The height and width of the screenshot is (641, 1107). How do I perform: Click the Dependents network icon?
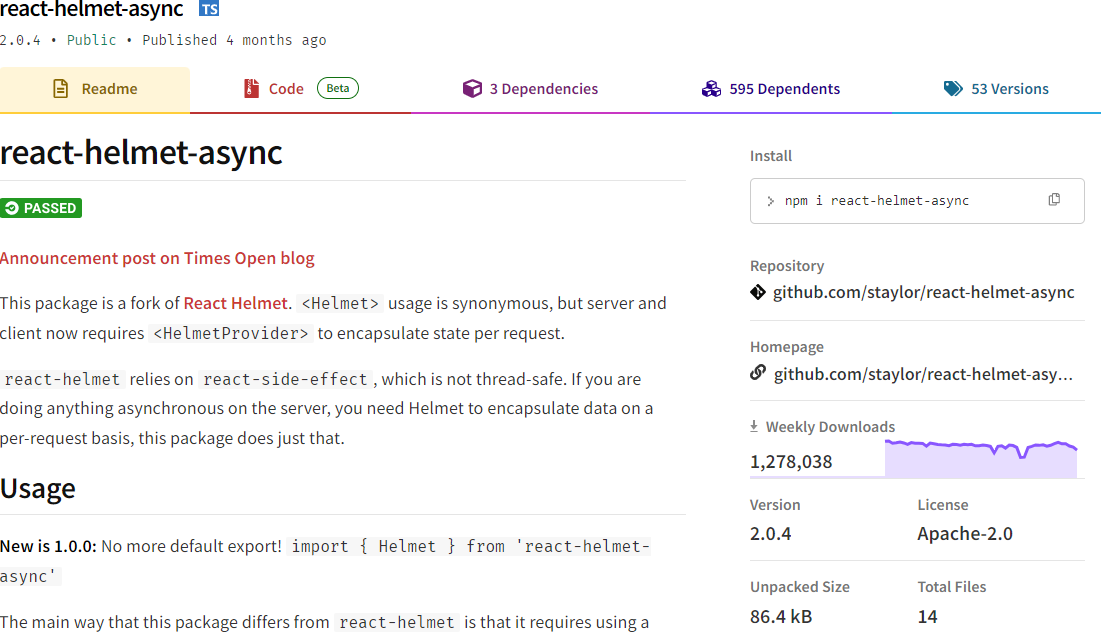[x=711, y=88]
